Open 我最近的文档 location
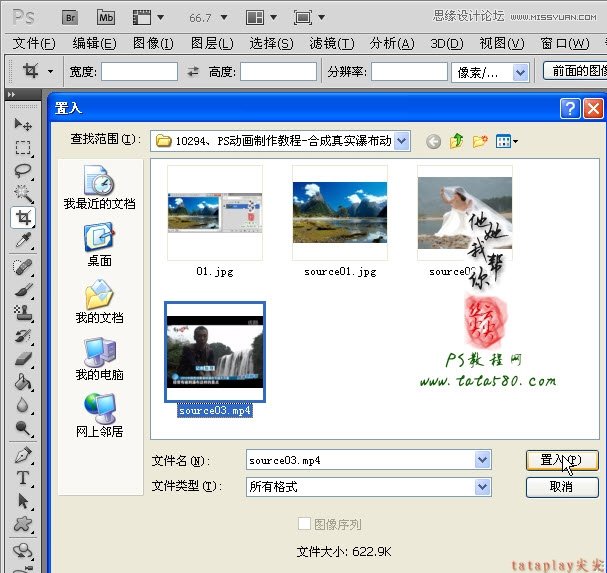Screen dimensions: 607x573 point(99,187)
